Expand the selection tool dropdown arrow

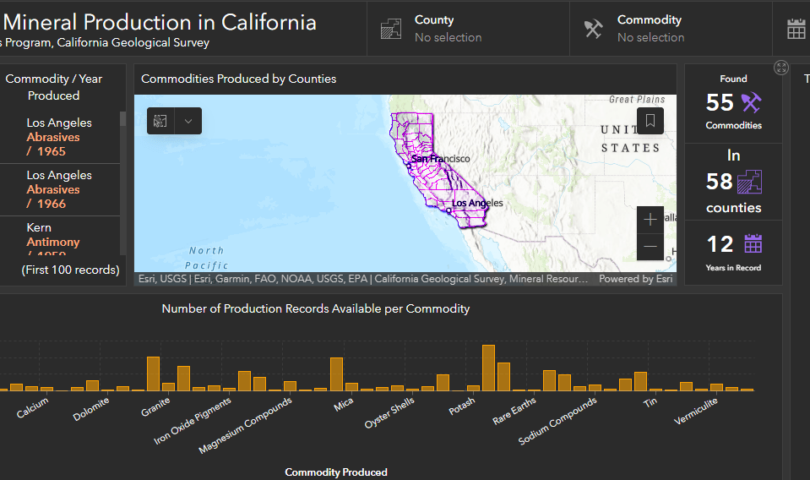pyautogui.click(x=188, y=121)
